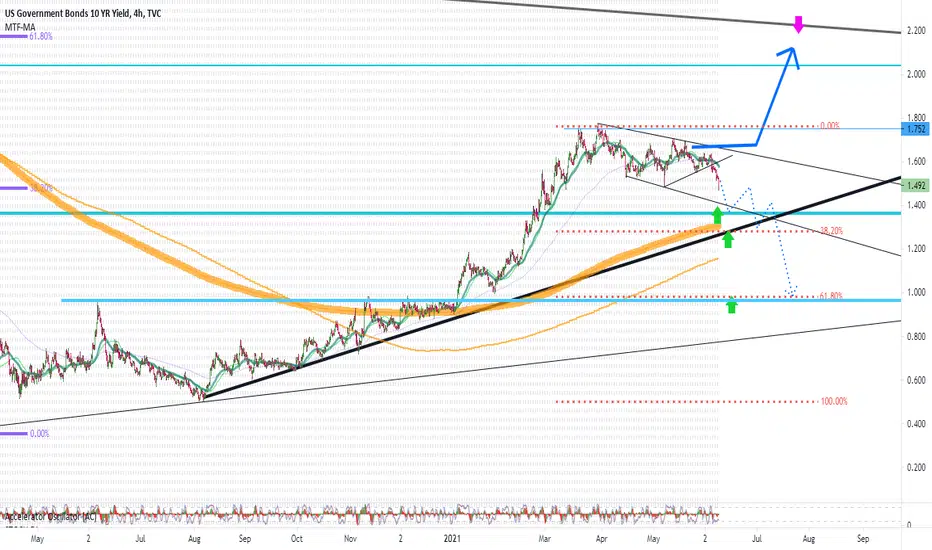Select green up arrow on thick cyan line
Image resolution: width=932 pixels, height=550 pixels.
(717, 214)
